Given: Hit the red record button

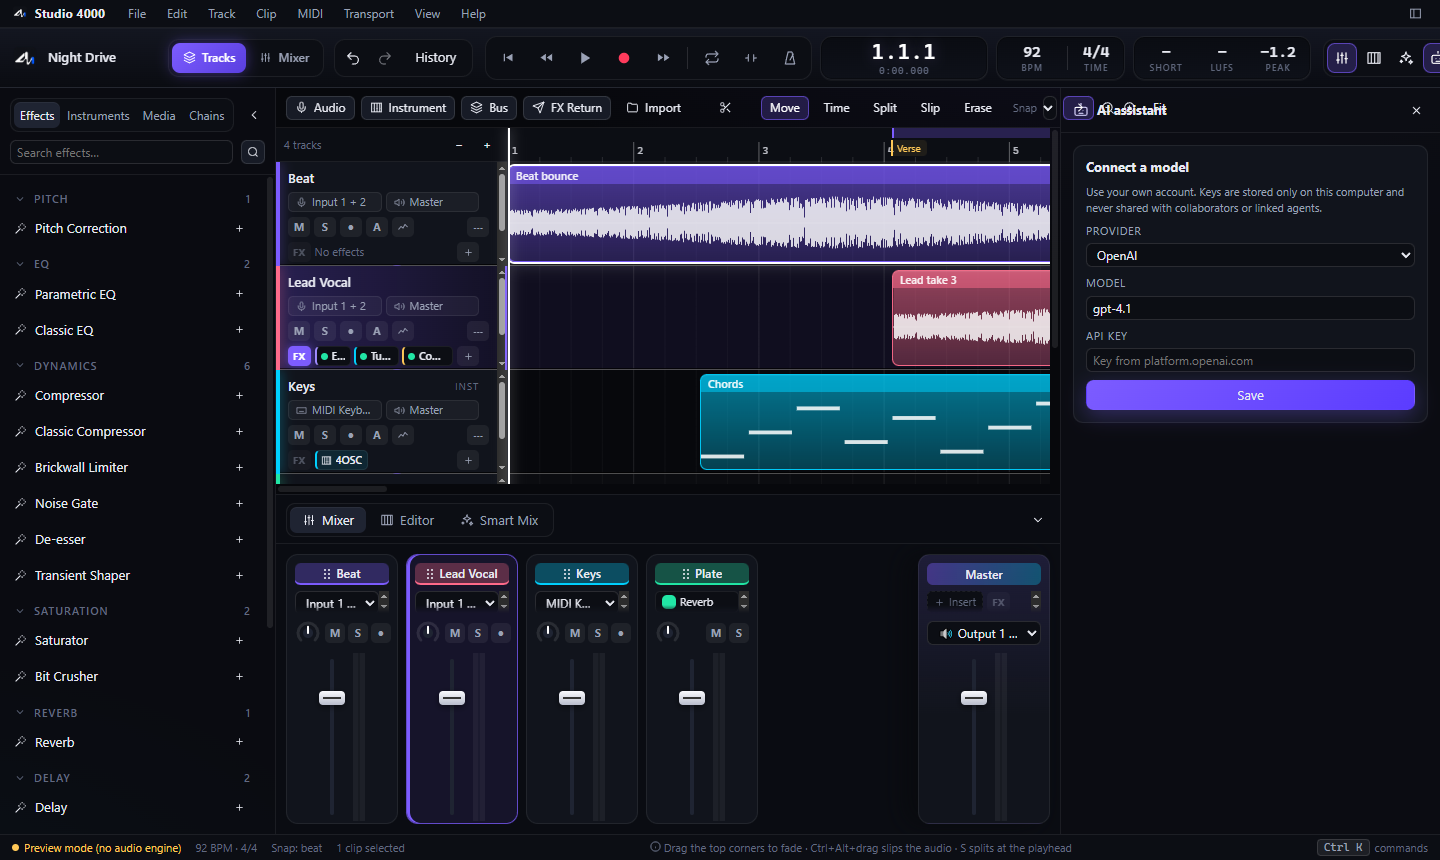Looking at the screenshot, I should pyautogui.click(x=624, y=58).
